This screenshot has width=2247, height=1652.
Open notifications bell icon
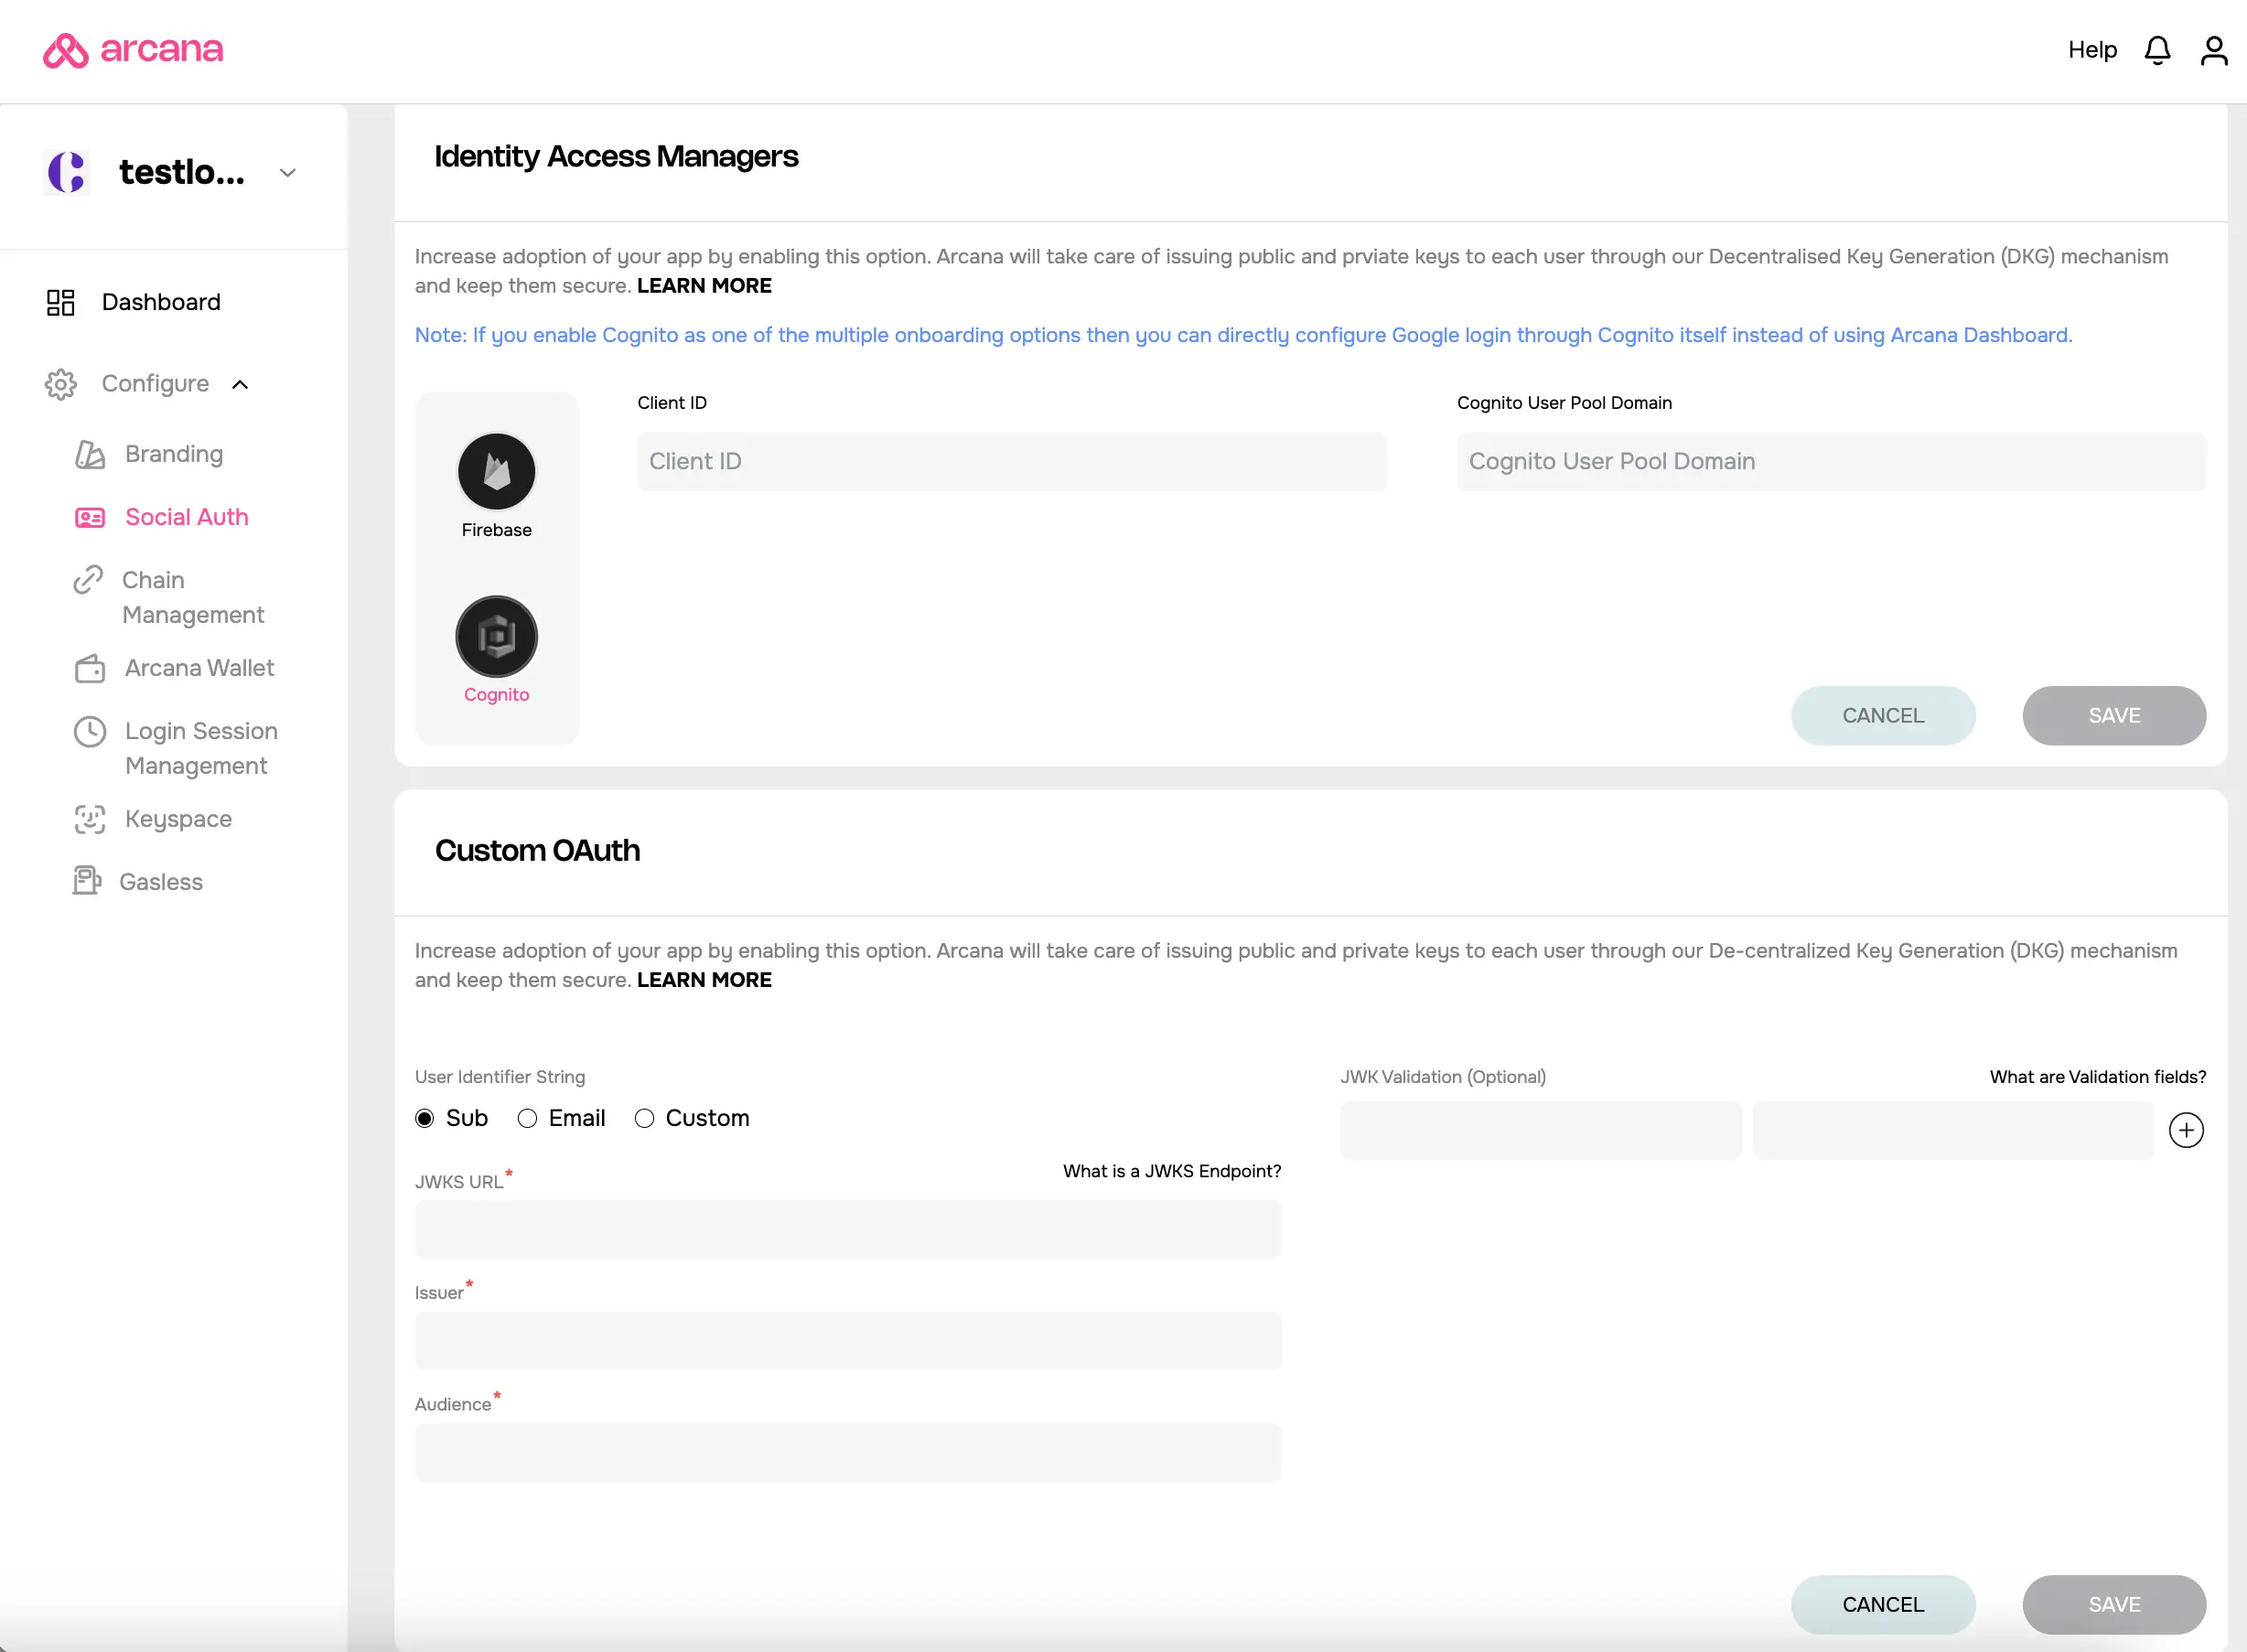coord(2157,50)
